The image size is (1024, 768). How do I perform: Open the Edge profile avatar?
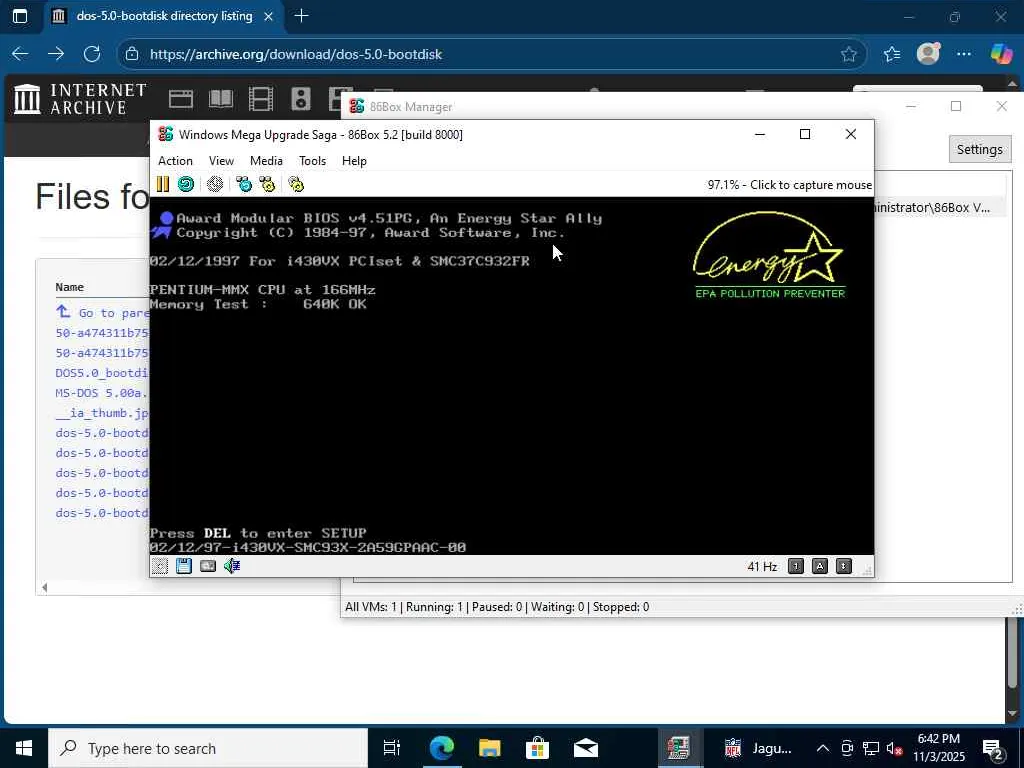pos(928,54)
